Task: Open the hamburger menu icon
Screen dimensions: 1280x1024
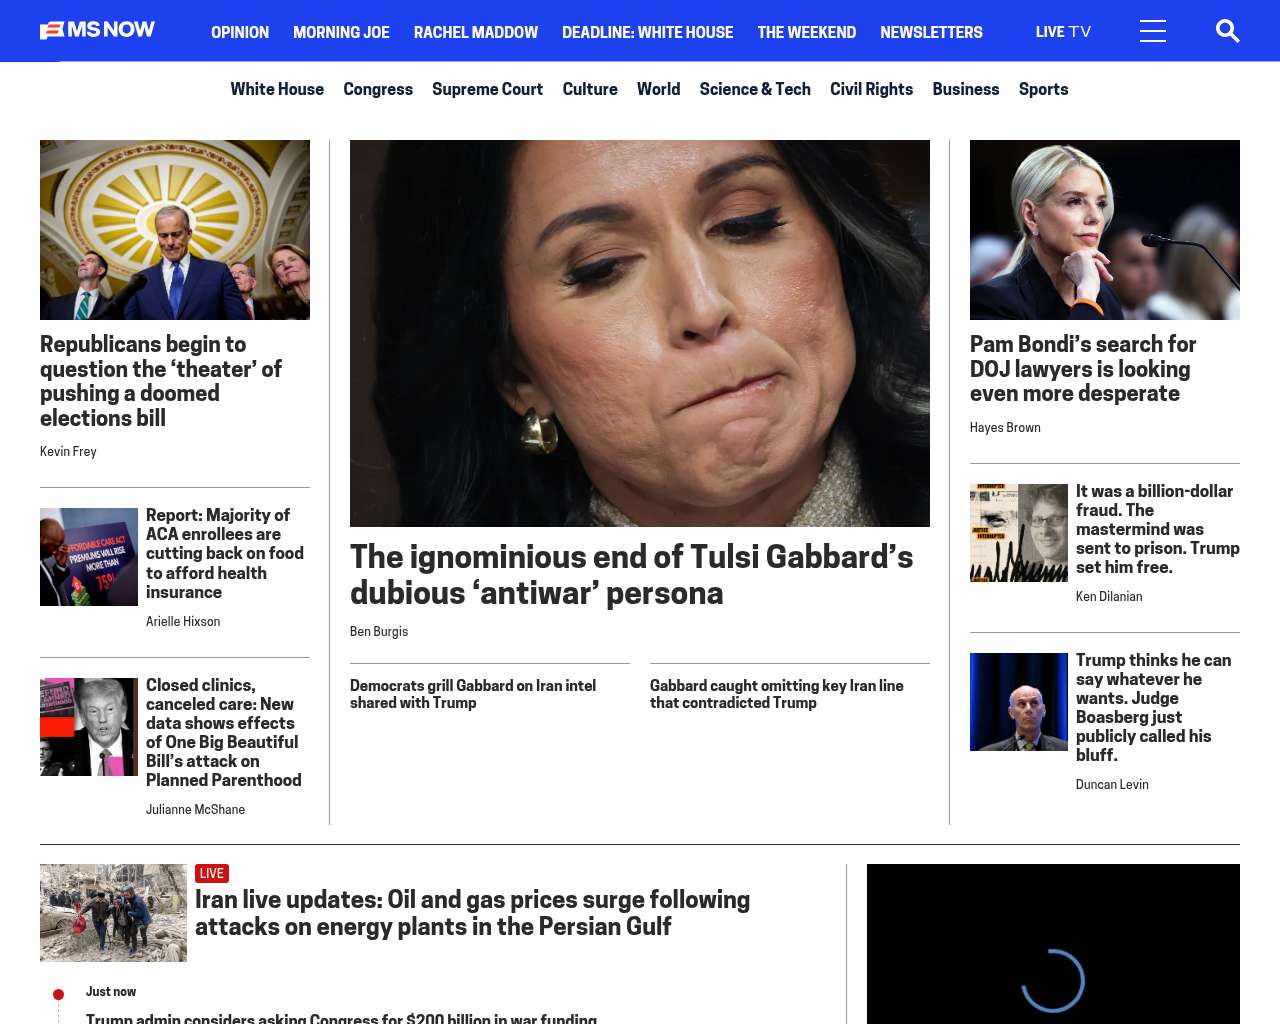Action: tap(1153, 31)
